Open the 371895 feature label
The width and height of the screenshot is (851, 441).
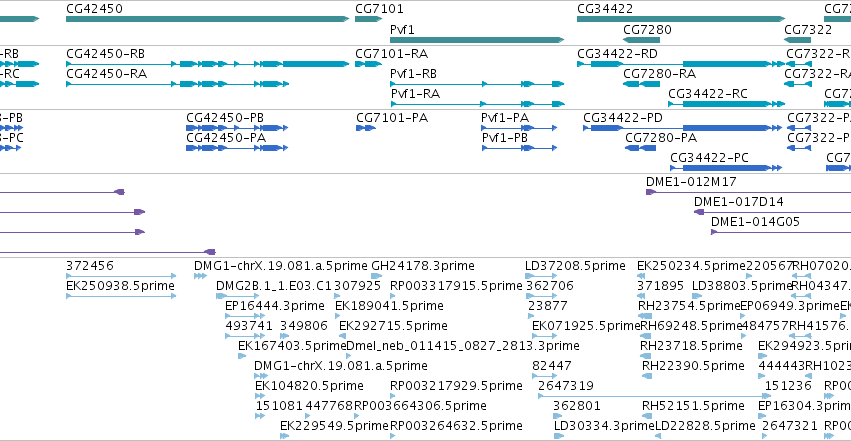click(x=661, y=286)
